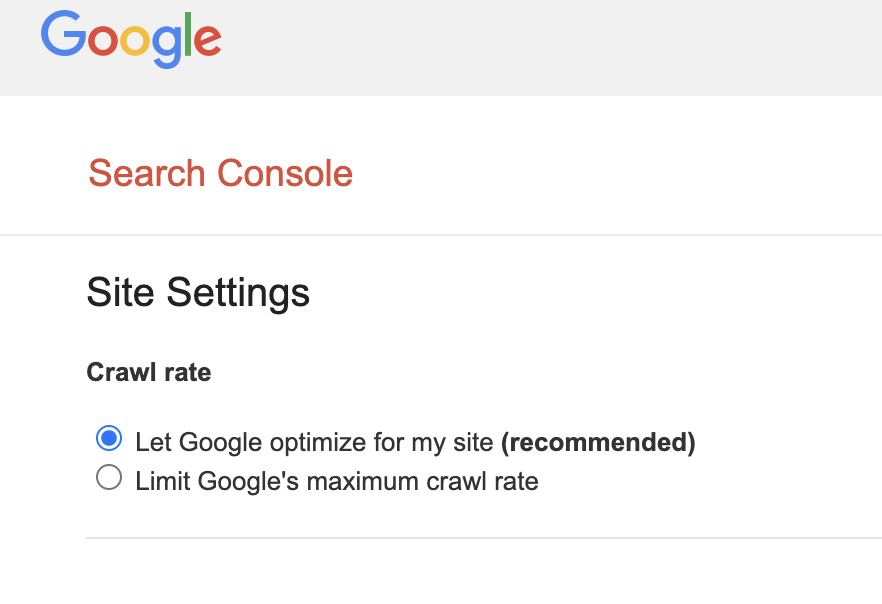Click the word 'Settings' in the heading
Image resolution: width=882 pixels, height=604 pixels.
pos(238,294)
